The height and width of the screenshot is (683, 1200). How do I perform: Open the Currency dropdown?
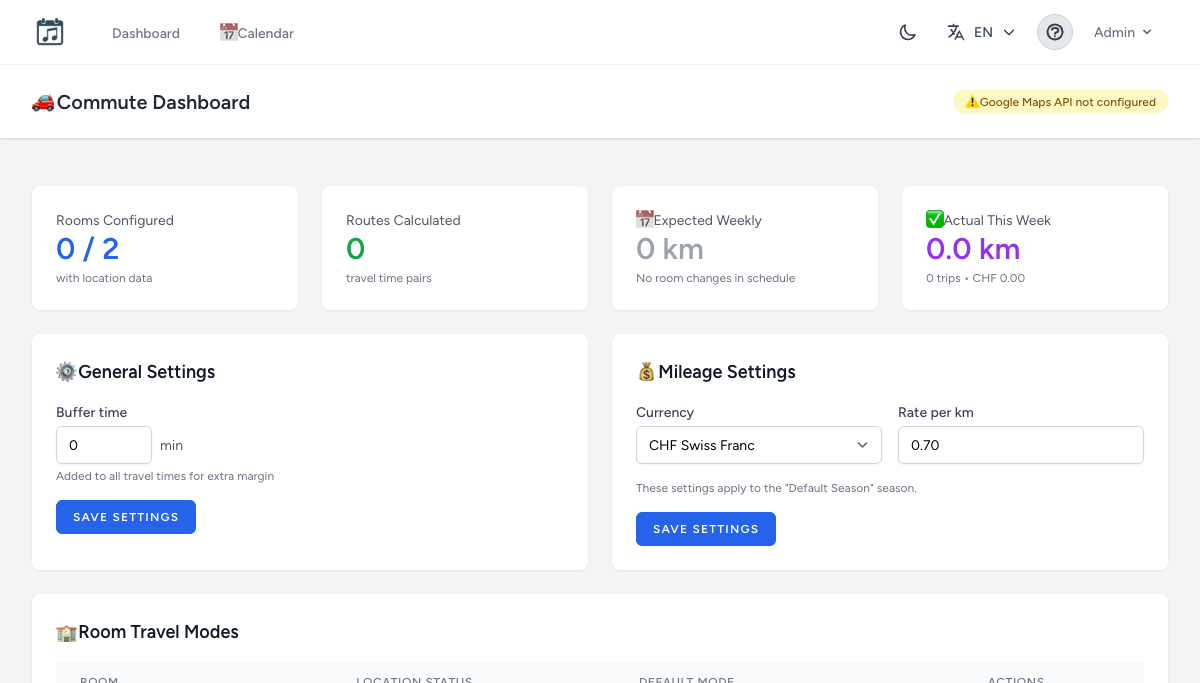[x=759, y=445]
